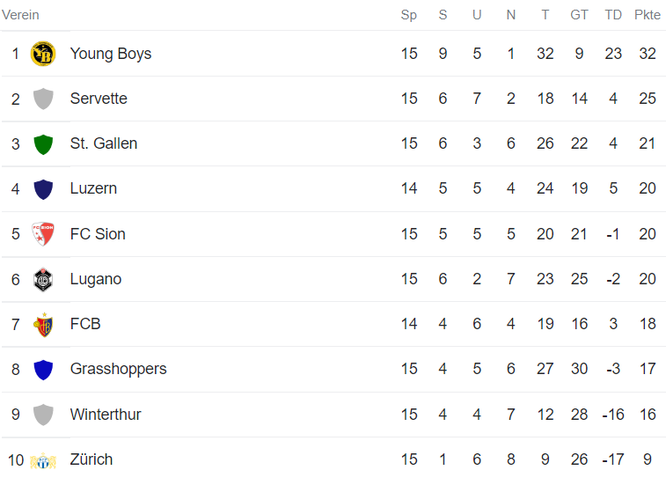Image resolution: width=666 pixels, height=485 pixels.
Task: Click the St. Gallen green shield icon
Action: click(43, 144)
